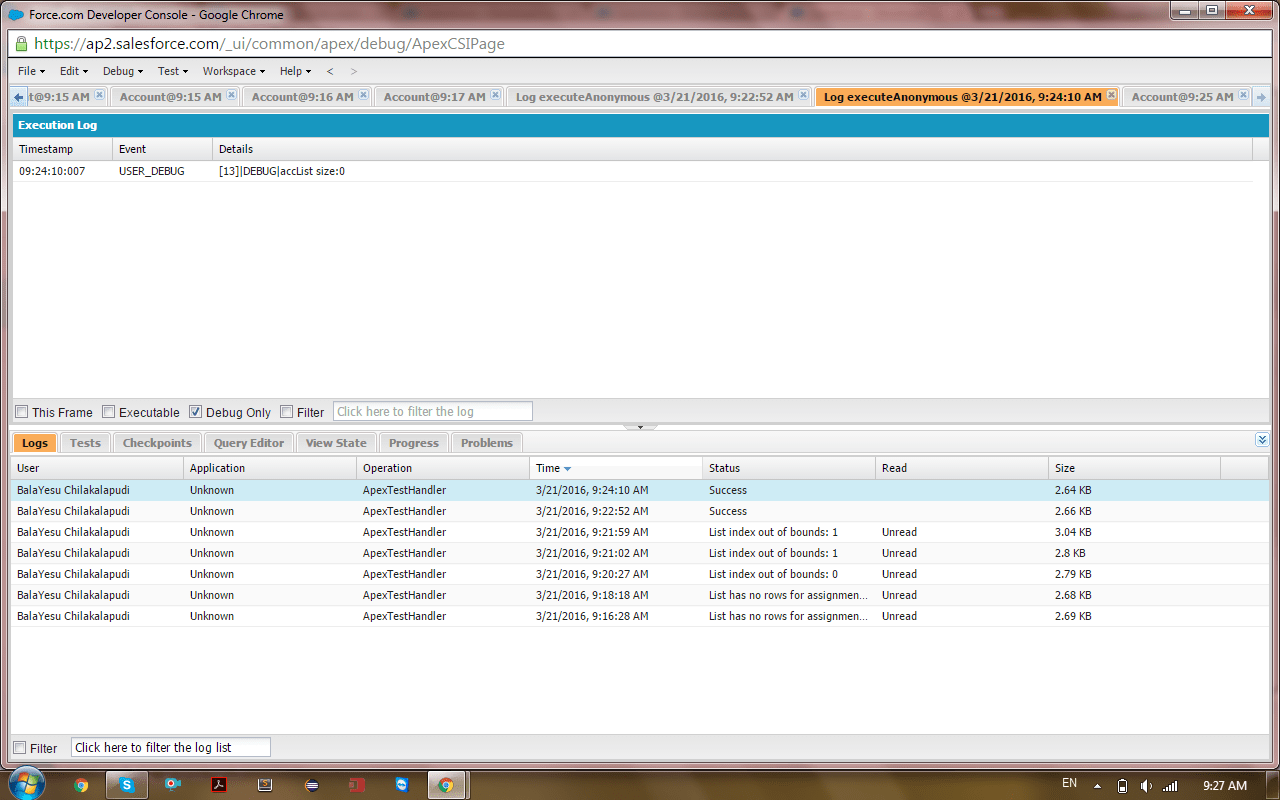Open the File menu
The image size is (1280, 800).
[x=31, y=71]
